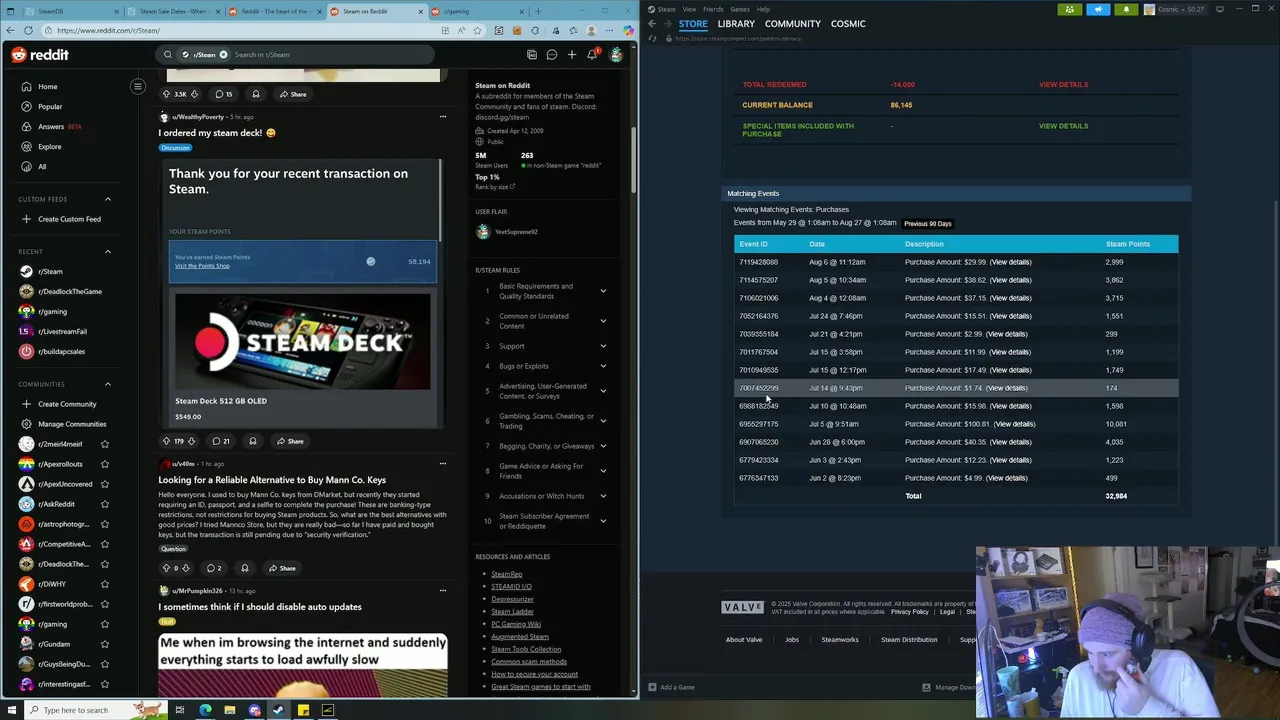Open the Steam View menu
1280x720 pixels.
click(689, 9)
